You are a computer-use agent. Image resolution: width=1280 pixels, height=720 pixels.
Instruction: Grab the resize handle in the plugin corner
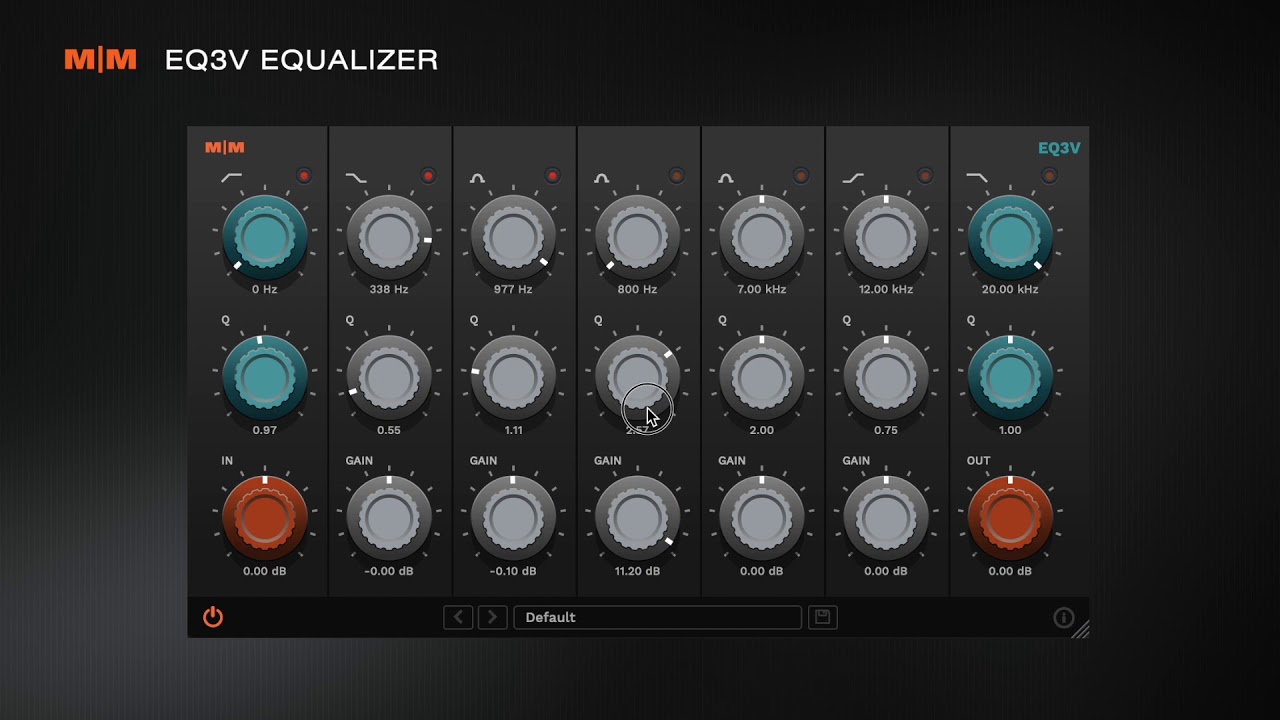pyautogui.click(x=1081, y=629)
